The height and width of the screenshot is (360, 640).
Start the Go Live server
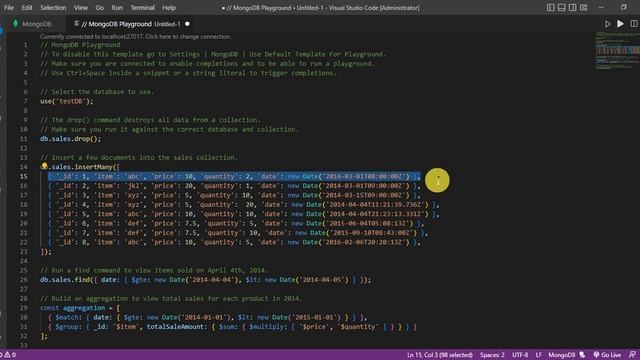(607, 355)
